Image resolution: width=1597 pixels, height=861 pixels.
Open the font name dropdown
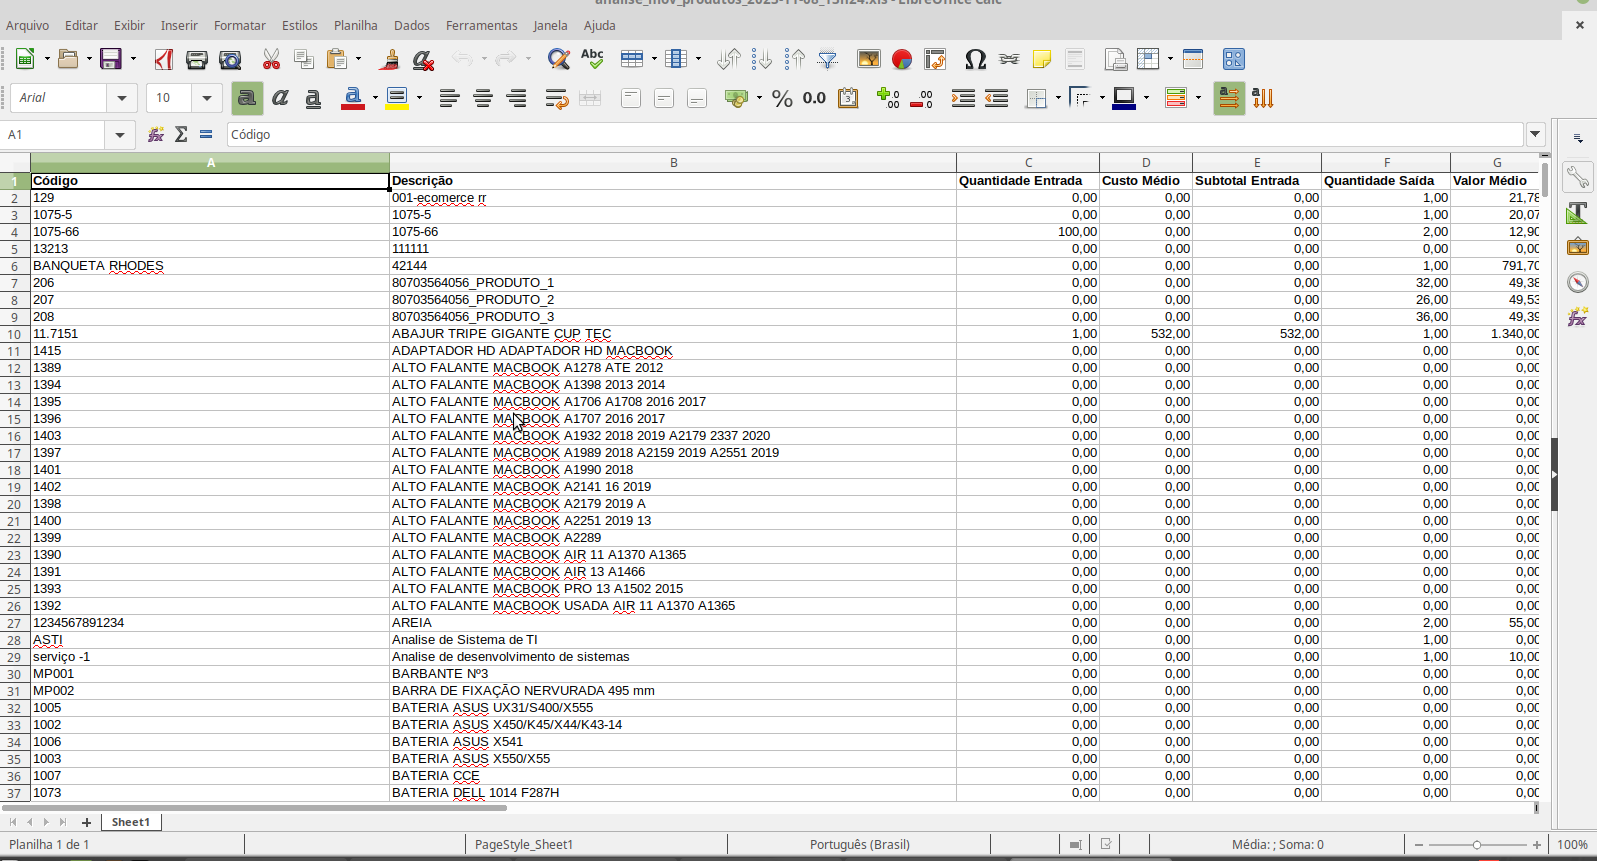pyautogui.click(x=122, y=98)
